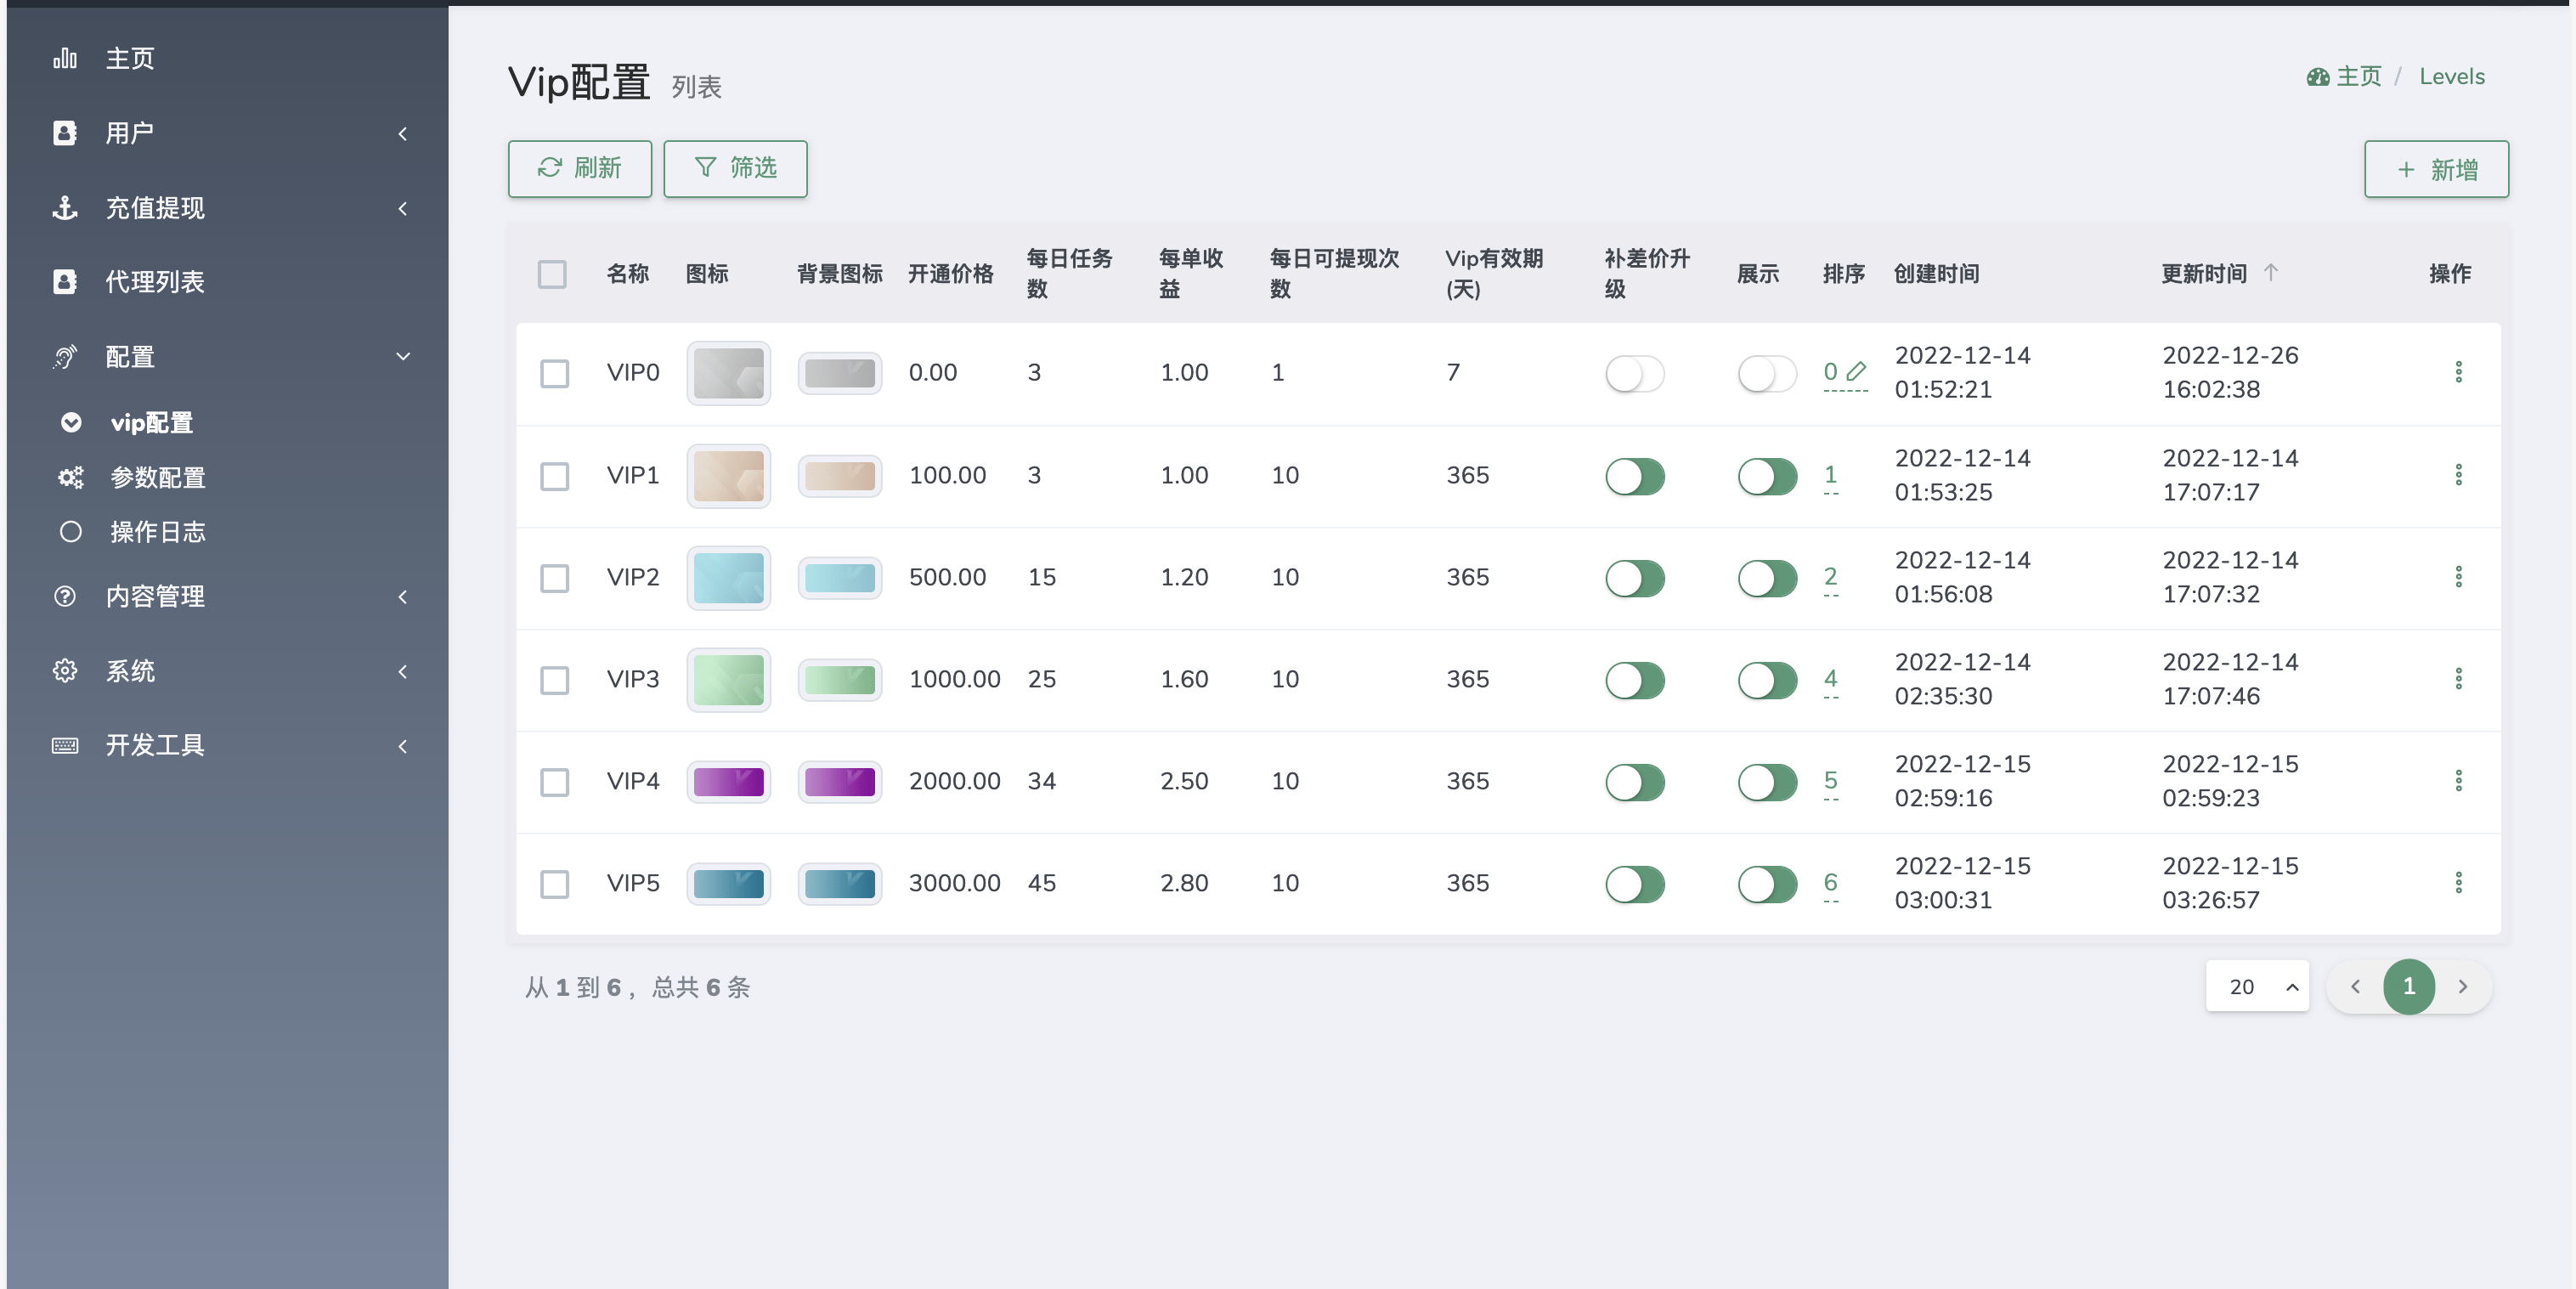
Task: Expand the 用户 sidebar menu
Action: [227, 134]
